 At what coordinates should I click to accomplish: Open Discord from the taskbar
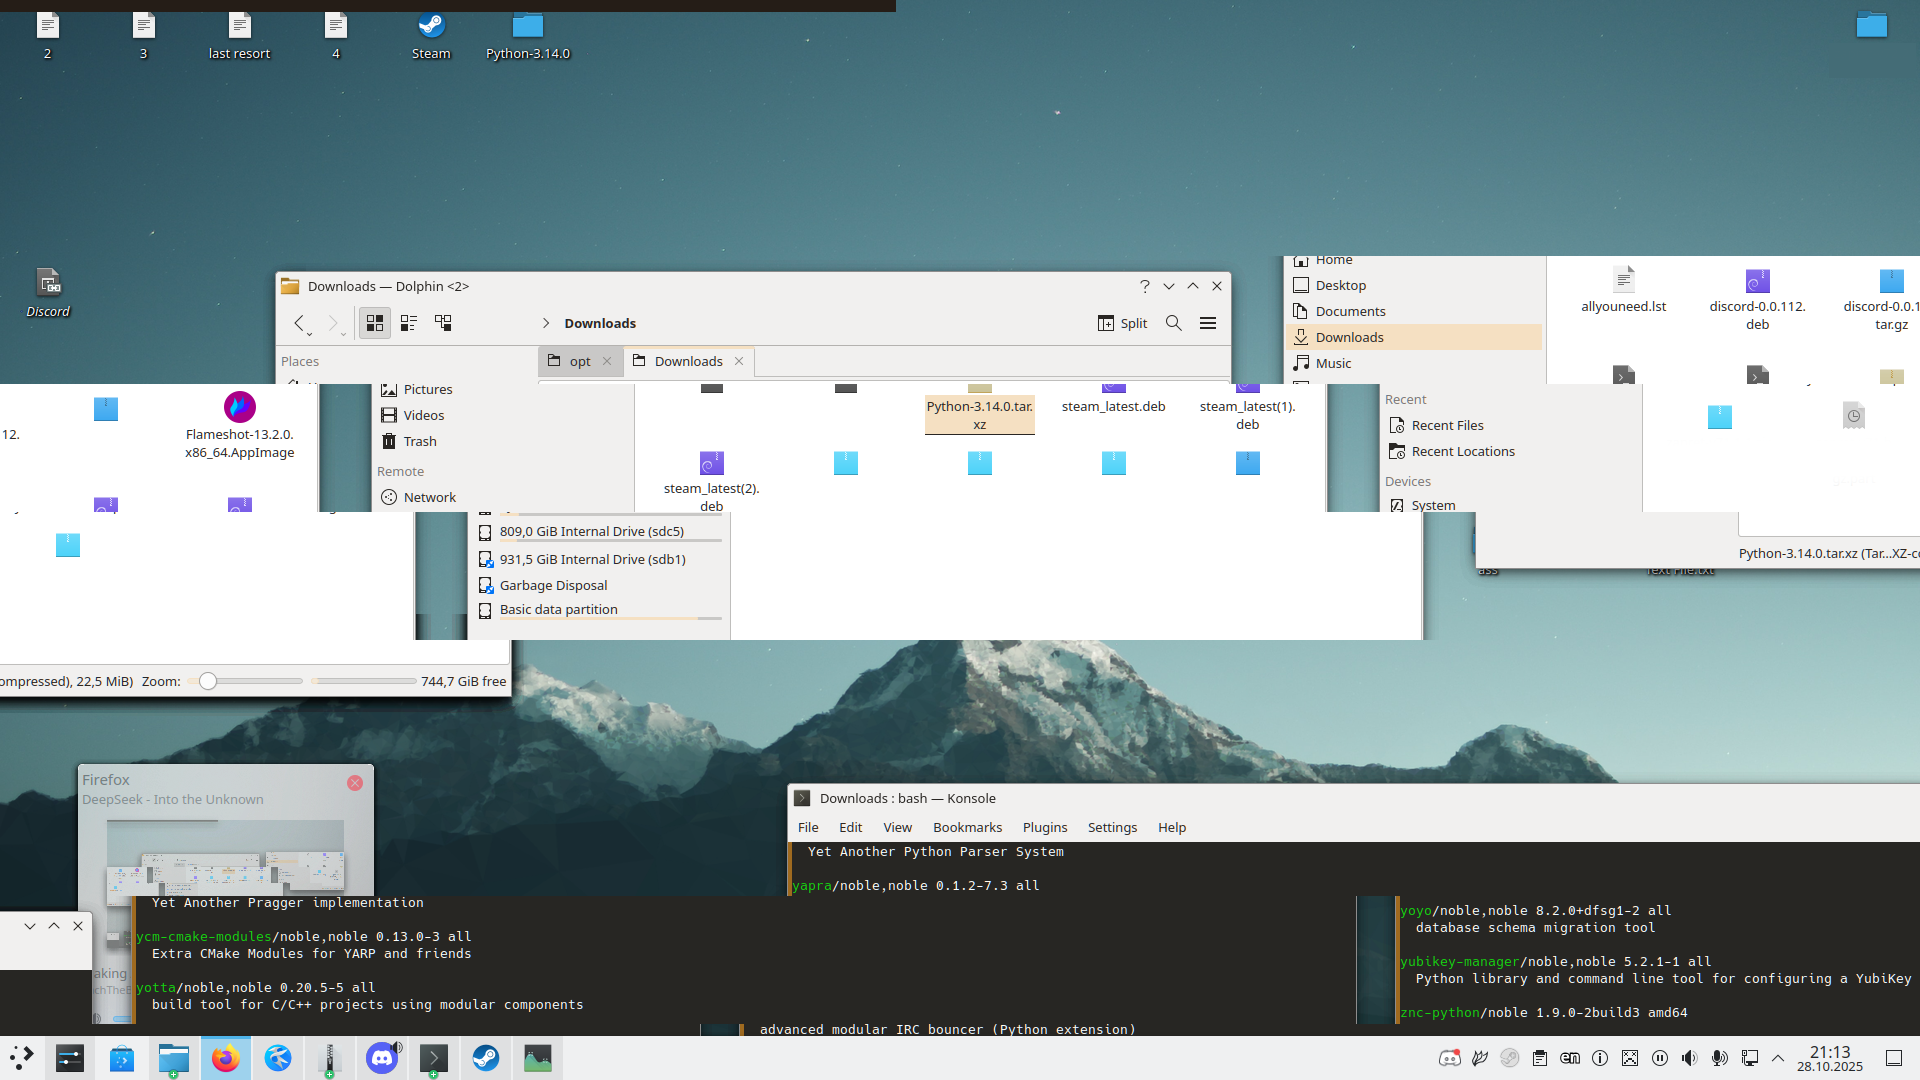tap(382, 1058)
